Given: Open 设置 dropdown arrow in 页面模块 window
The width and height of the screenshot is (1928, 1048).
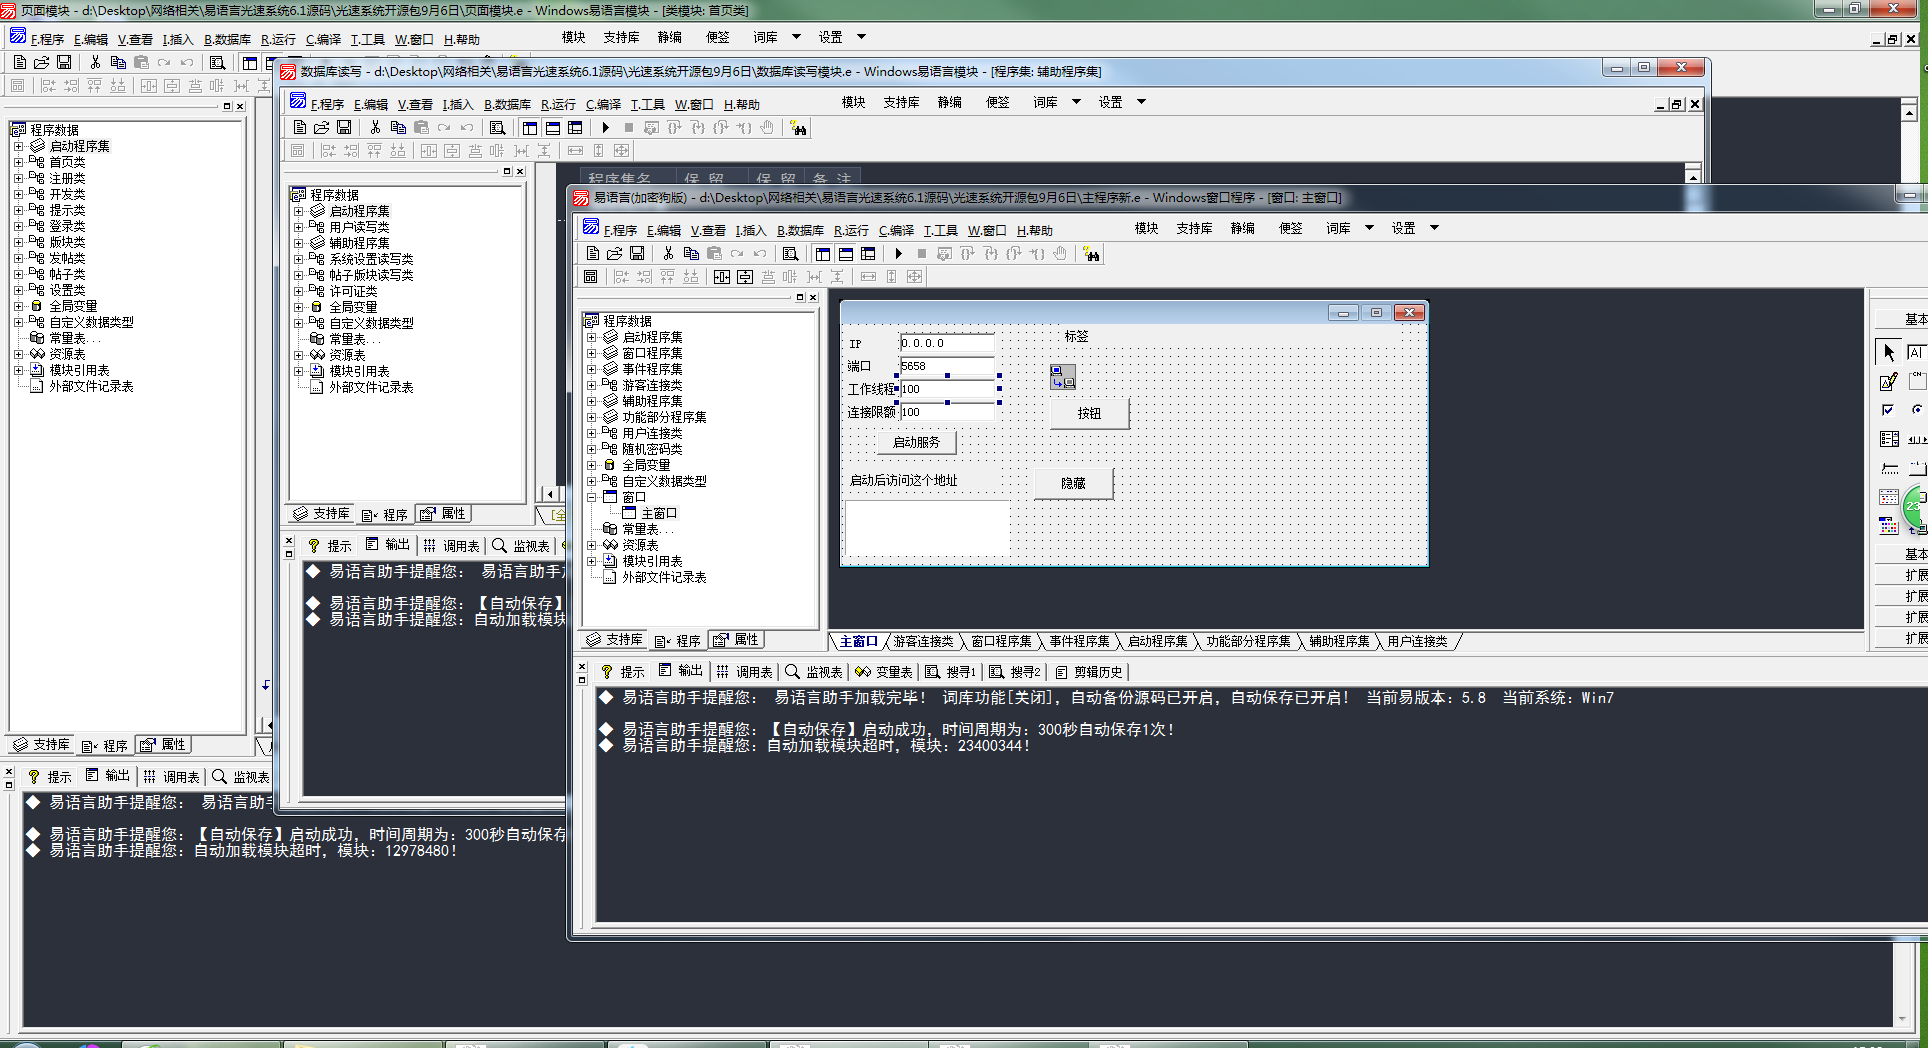Looking at the screenshot, I should pos(861,37).
